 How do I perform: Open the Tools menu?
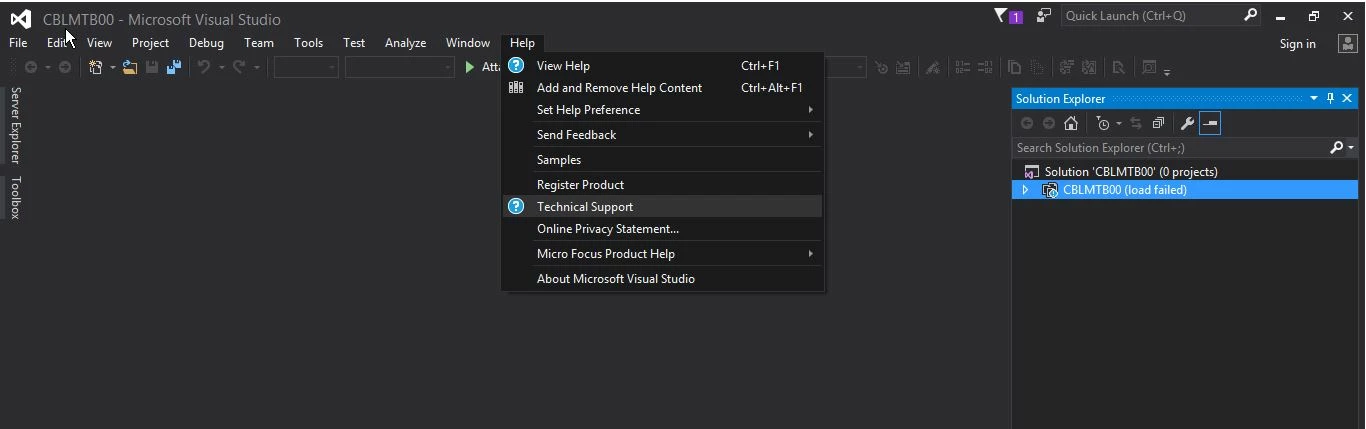point(308,43)
